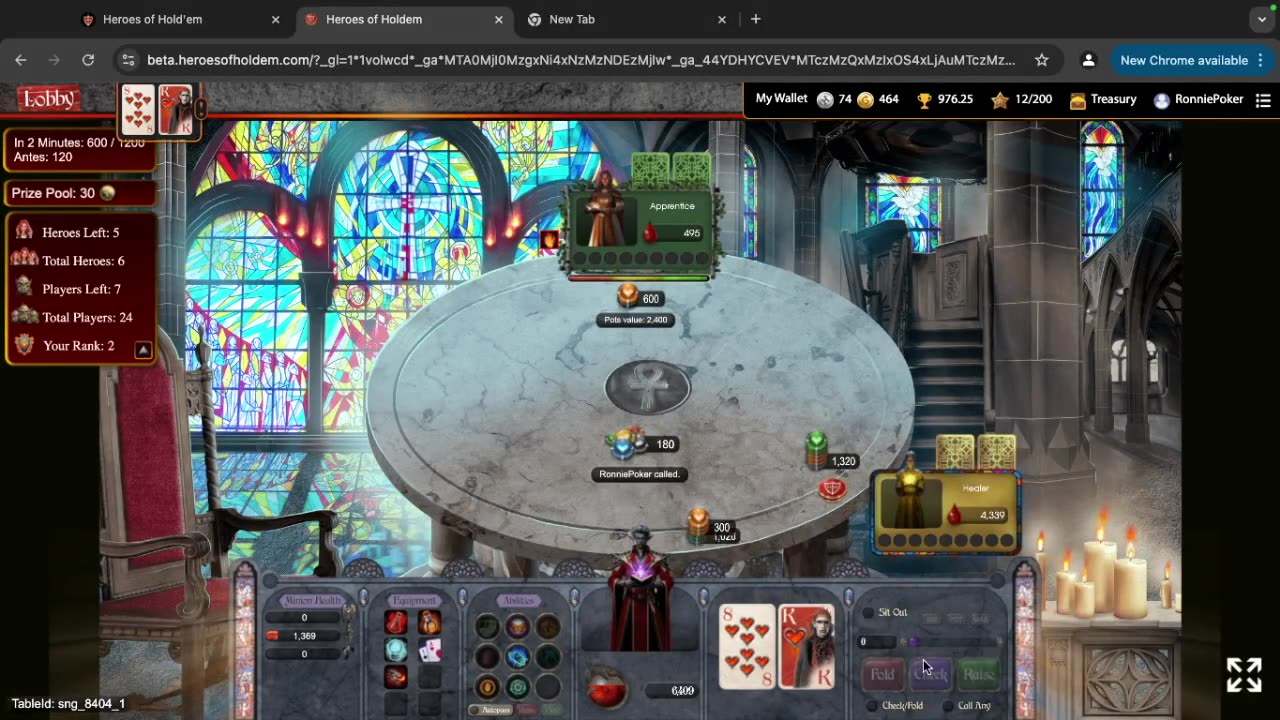Click the Players Left: 7 text

81,289
